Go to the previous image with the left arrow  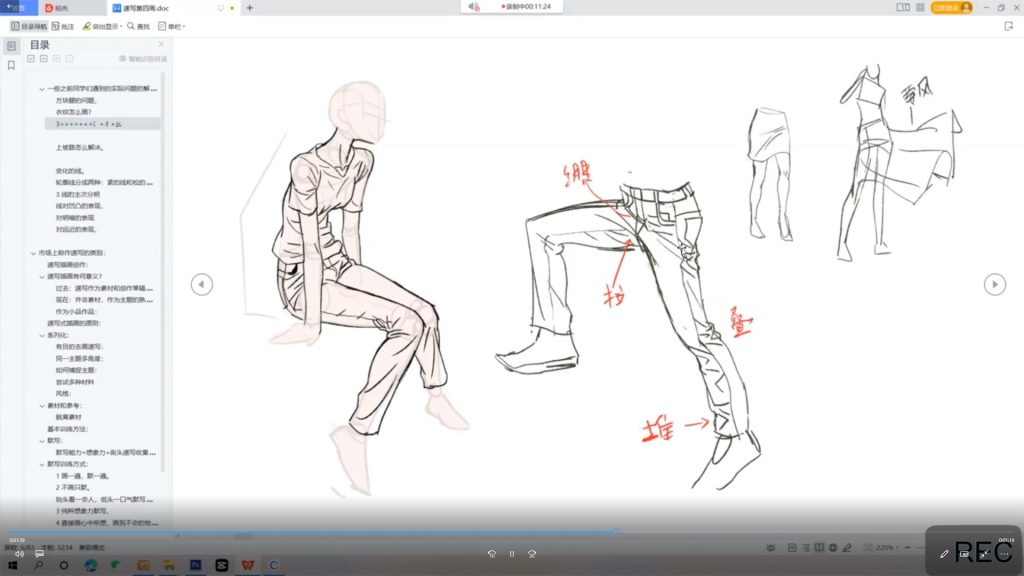[202, 285]
